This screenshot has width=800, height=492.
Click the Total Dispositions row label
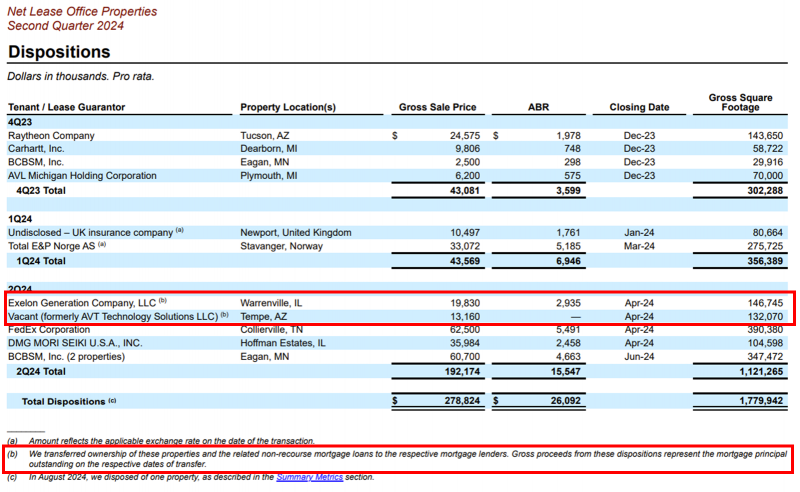pyautogui.click(x=60, y=401)
